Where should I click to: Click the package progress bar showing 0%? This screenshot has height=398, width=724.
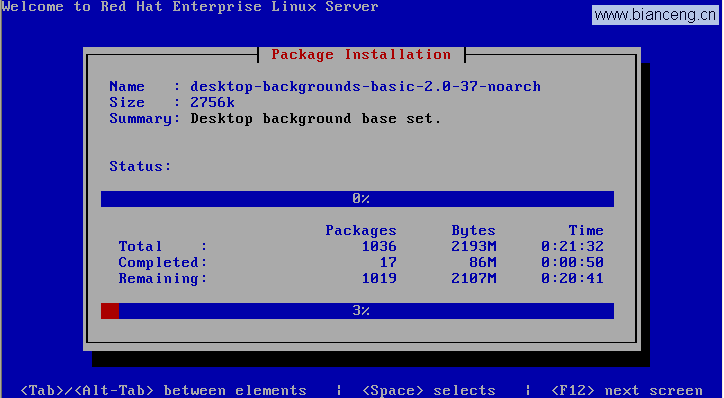pyautogui.click(x=357, y=199)
